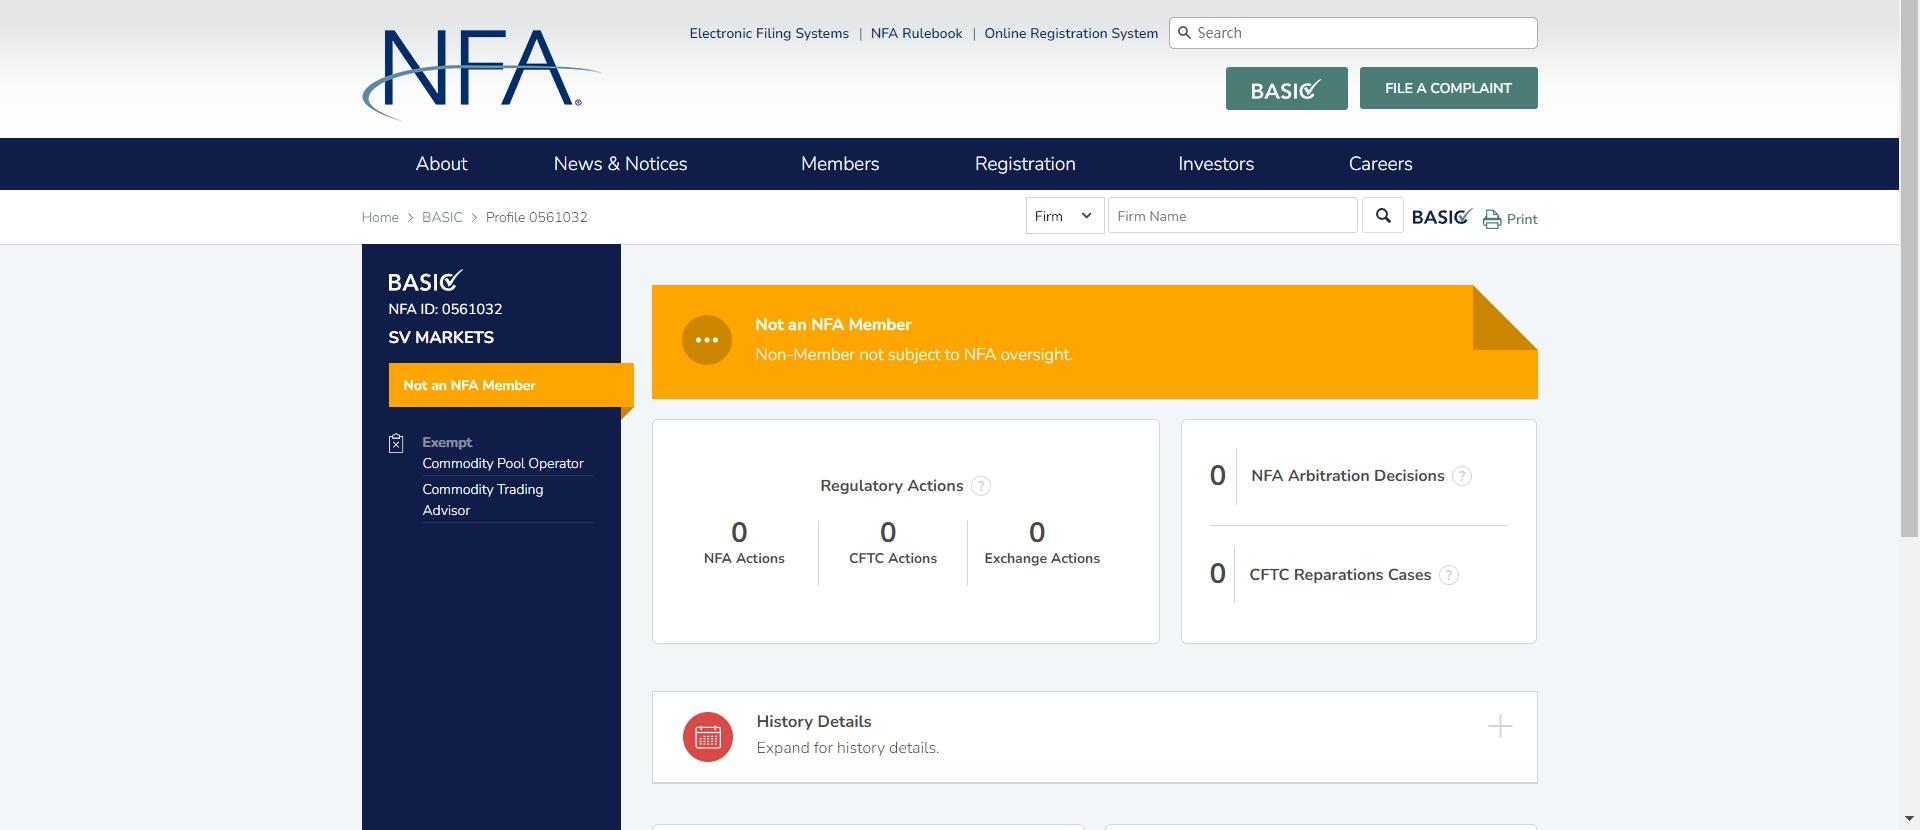Click the printer icon
This screenshot has width=1920, height=830.
[x=1492, y=219]
